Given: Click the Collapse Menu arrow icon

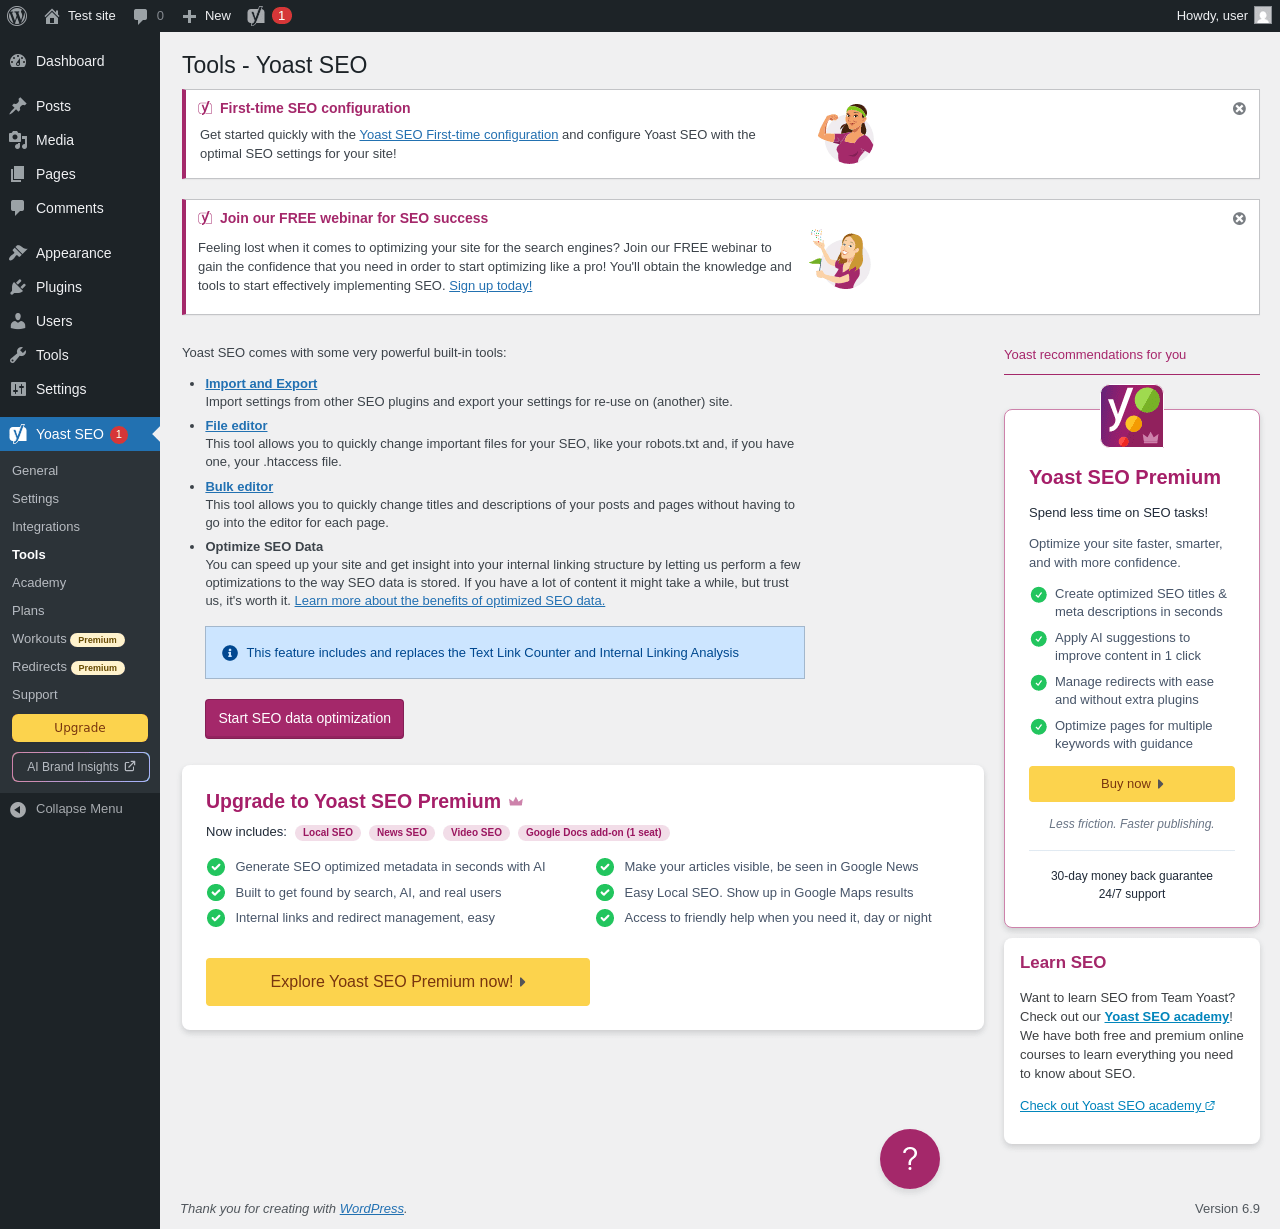Looking at the screenshot, I should click(x=18, y=809).
